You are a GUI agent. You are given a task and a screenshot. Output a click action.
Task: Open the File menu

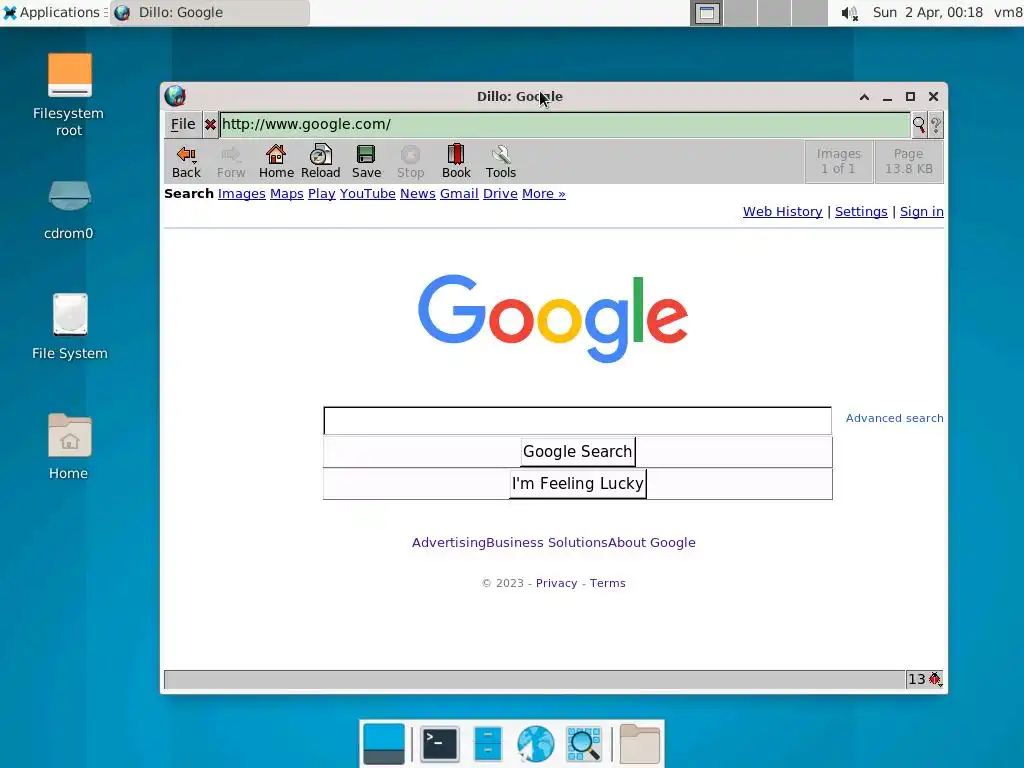coord(183,124)
